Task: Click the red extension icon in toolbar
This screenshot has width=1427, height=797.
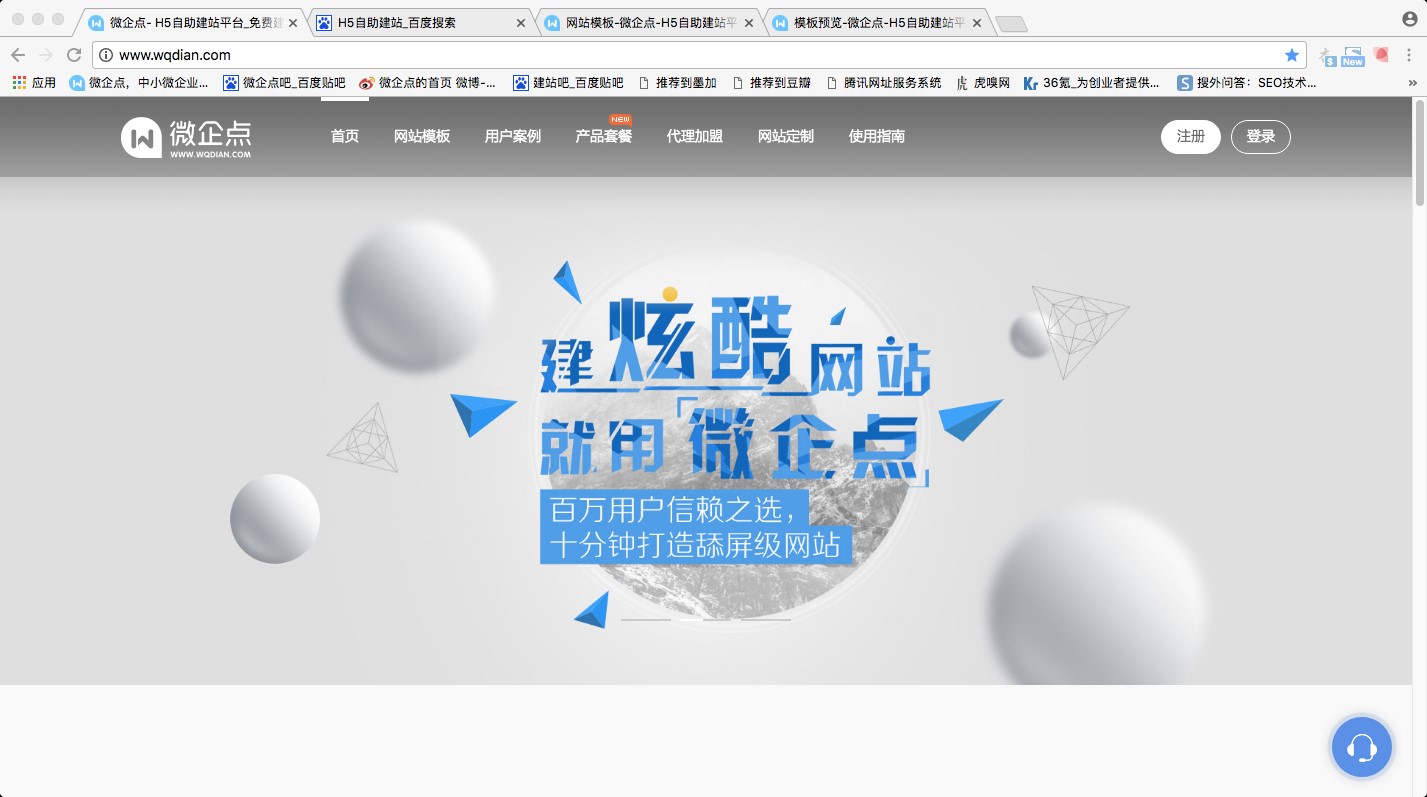Action: pyautogui.click(x=1381, y=55)
